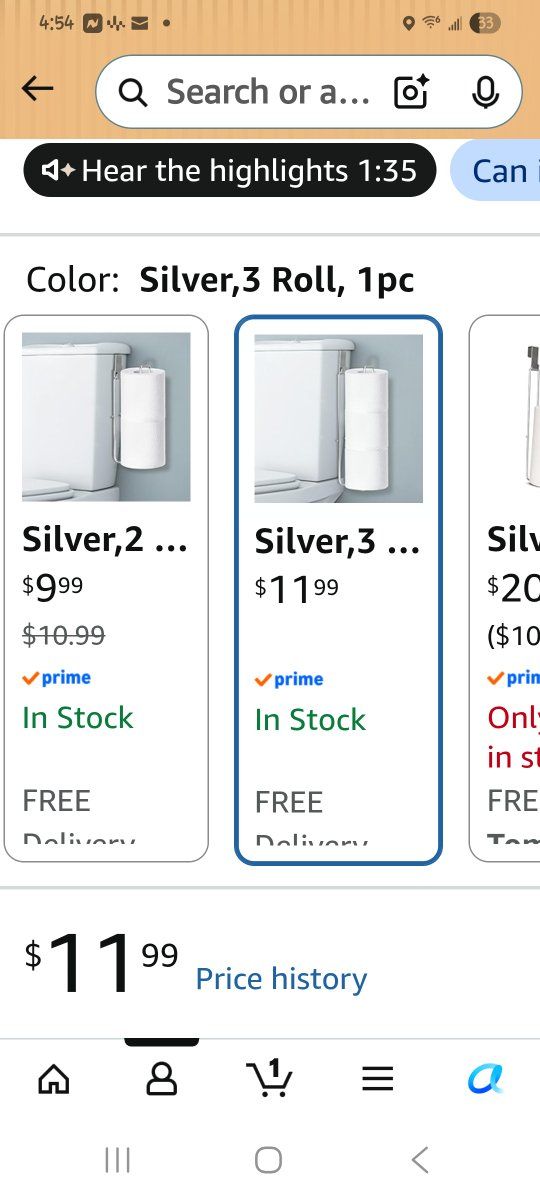This screenshot has height=1200, width=540.
Task: Tap the microphone voice search icon
Action: (x=485, y=92)
